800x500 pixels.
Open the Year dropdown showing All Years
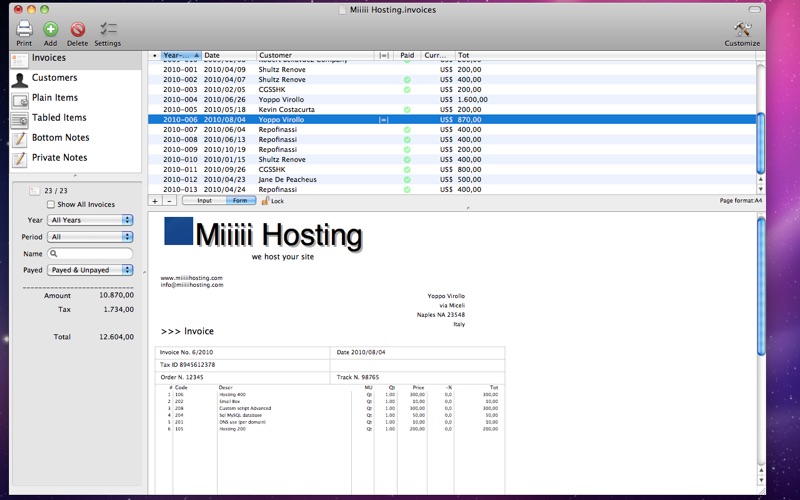[90, 220]
